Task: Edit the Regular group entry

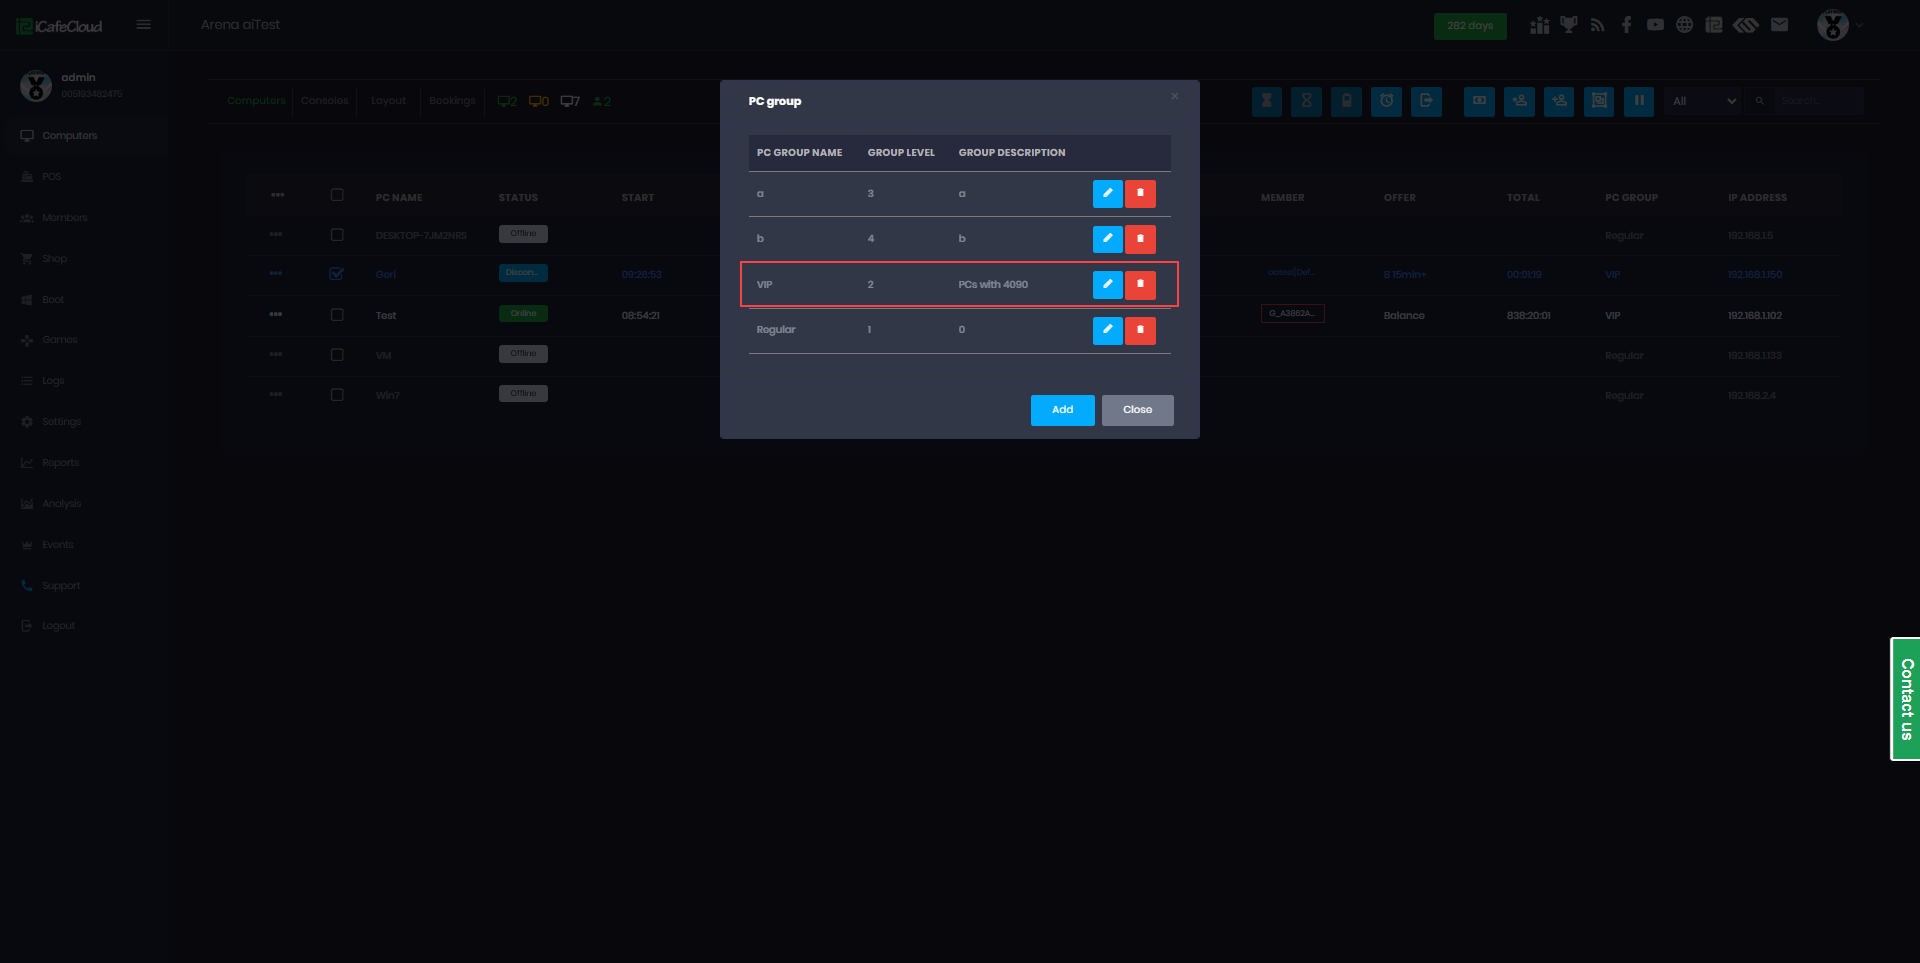Action: 1107,330
